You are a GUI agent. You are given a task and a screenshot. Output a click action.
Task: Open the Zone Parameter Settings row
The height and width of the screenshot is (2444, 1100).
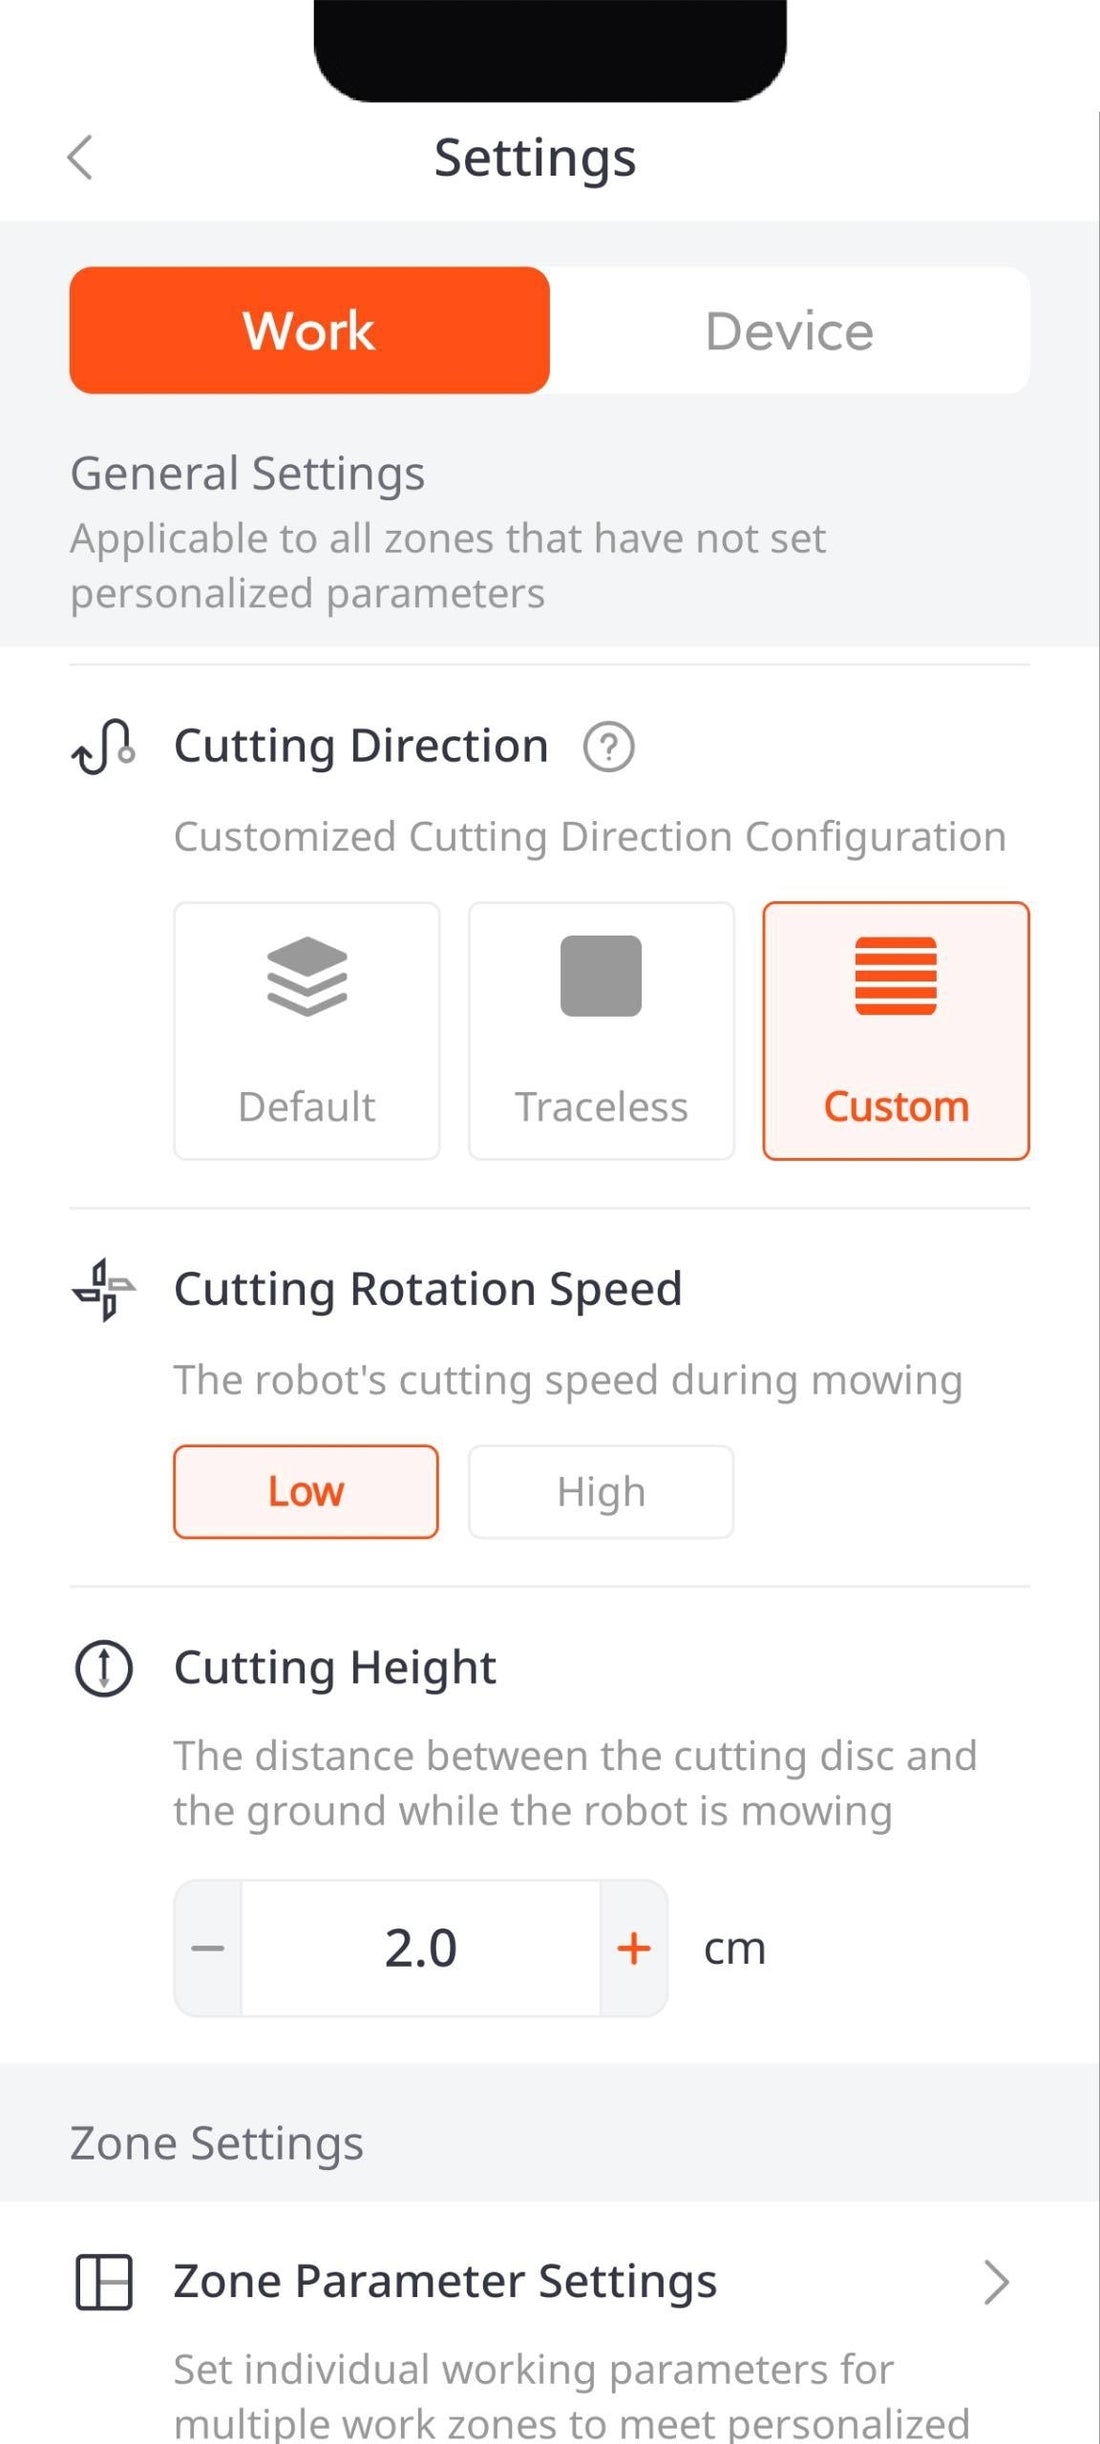tap(445, 2282)
